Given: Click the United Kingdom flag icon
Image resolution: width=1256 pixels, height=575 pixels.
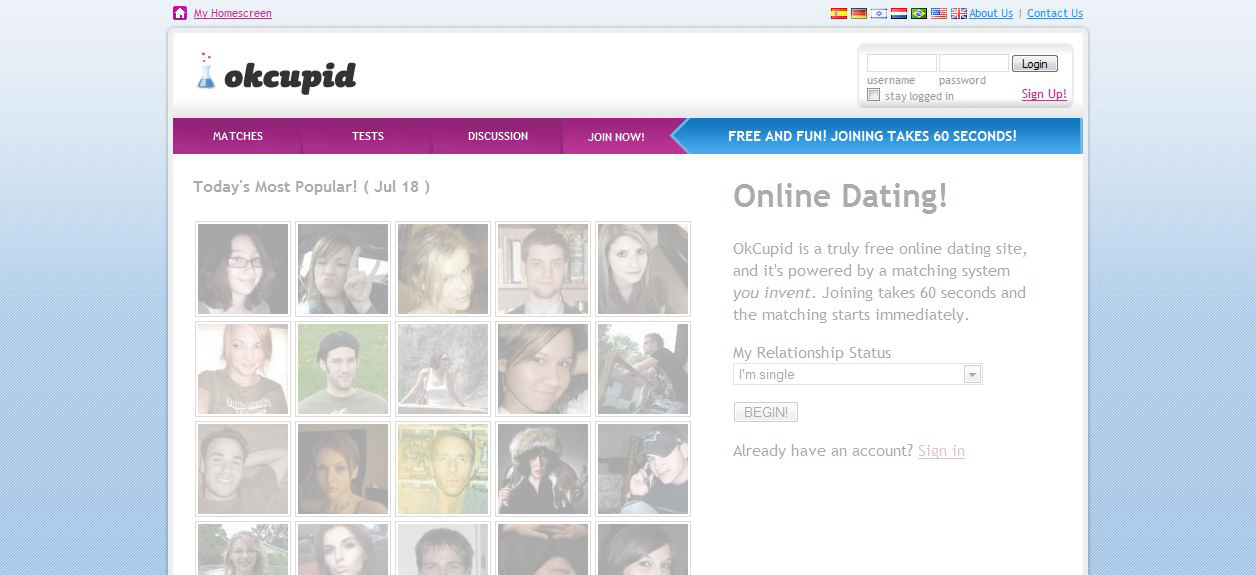Looking at the screenshot, I should click(959, 14).
